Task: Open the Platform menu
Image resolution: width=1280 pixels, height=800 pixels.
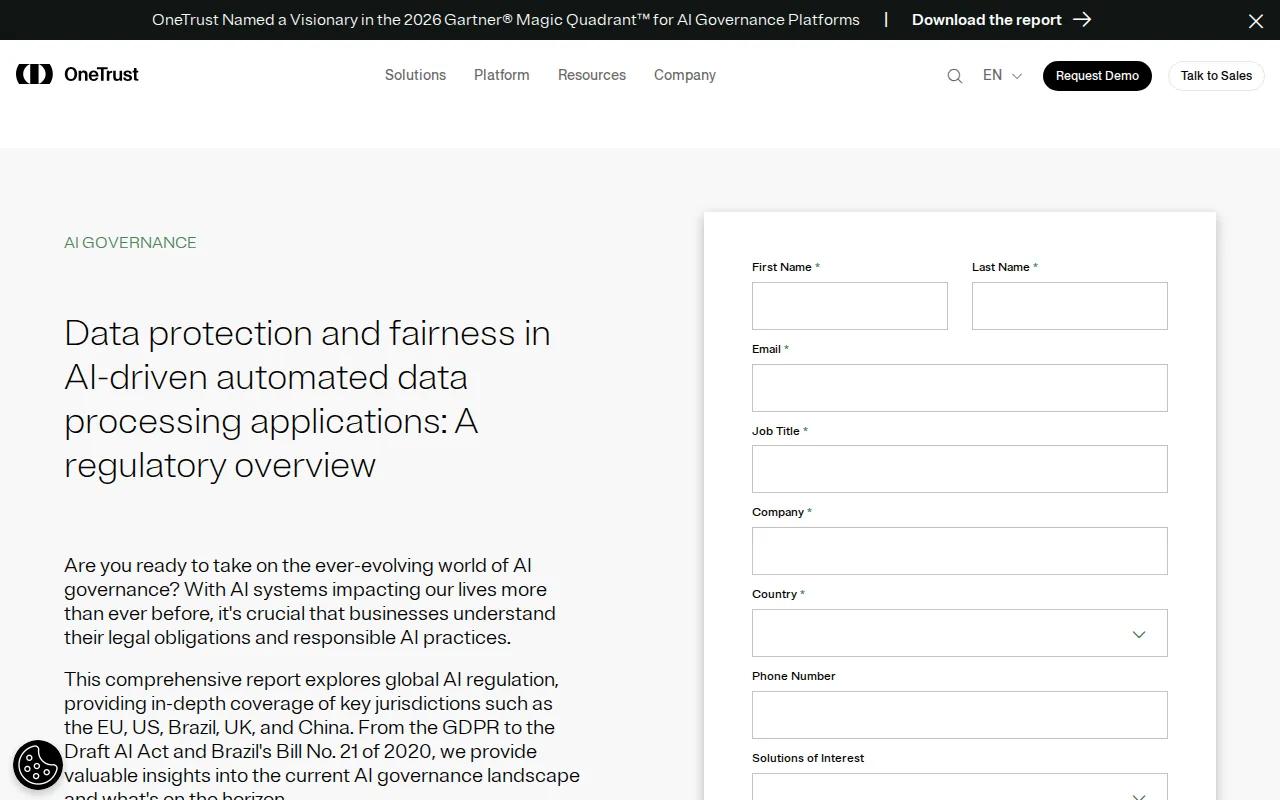Action: [502, 75]
